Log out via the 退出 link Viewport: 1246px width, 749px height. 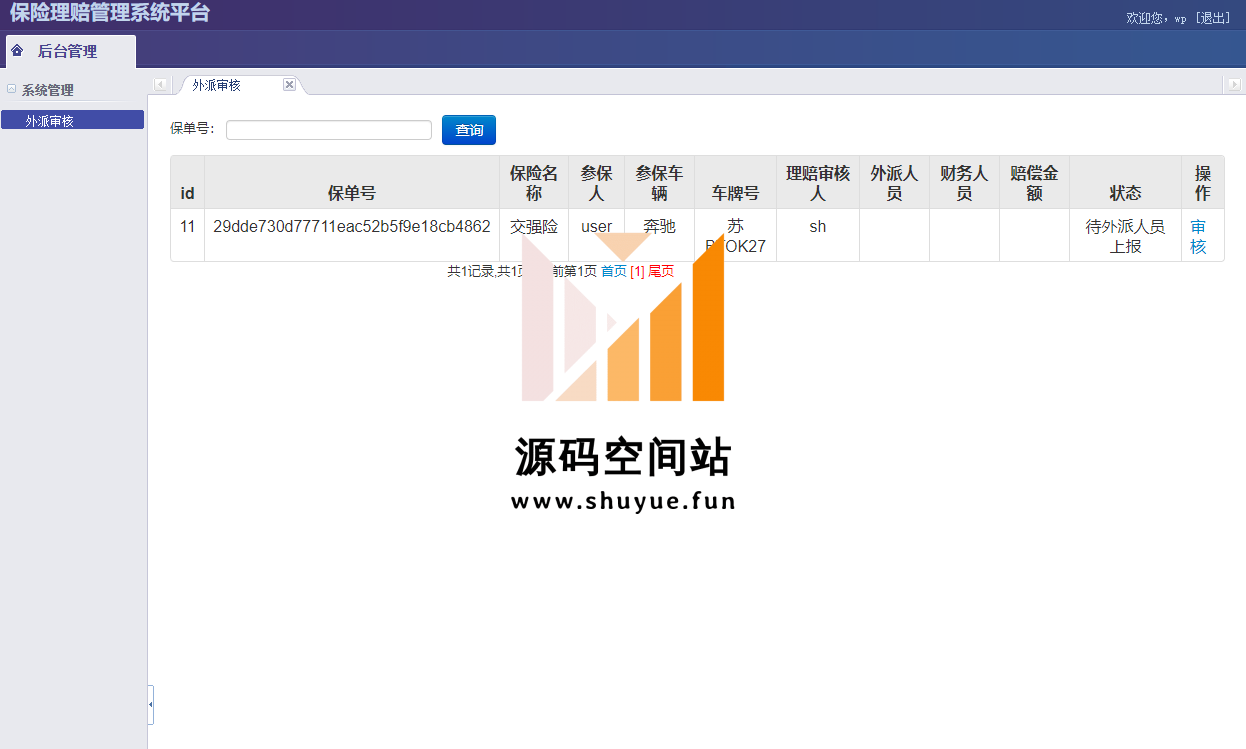tap(1213, 18)
